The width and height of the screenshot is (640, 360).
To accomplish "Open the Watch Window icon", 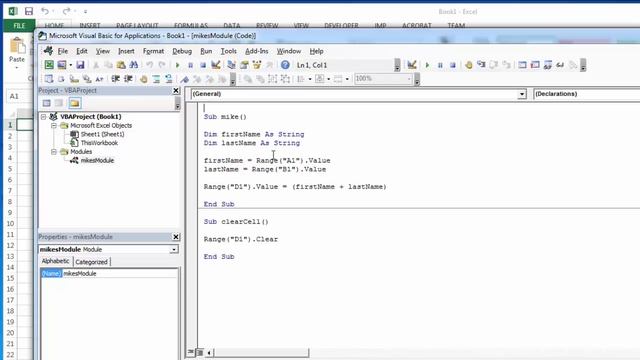I will click(x=547, y=65).
